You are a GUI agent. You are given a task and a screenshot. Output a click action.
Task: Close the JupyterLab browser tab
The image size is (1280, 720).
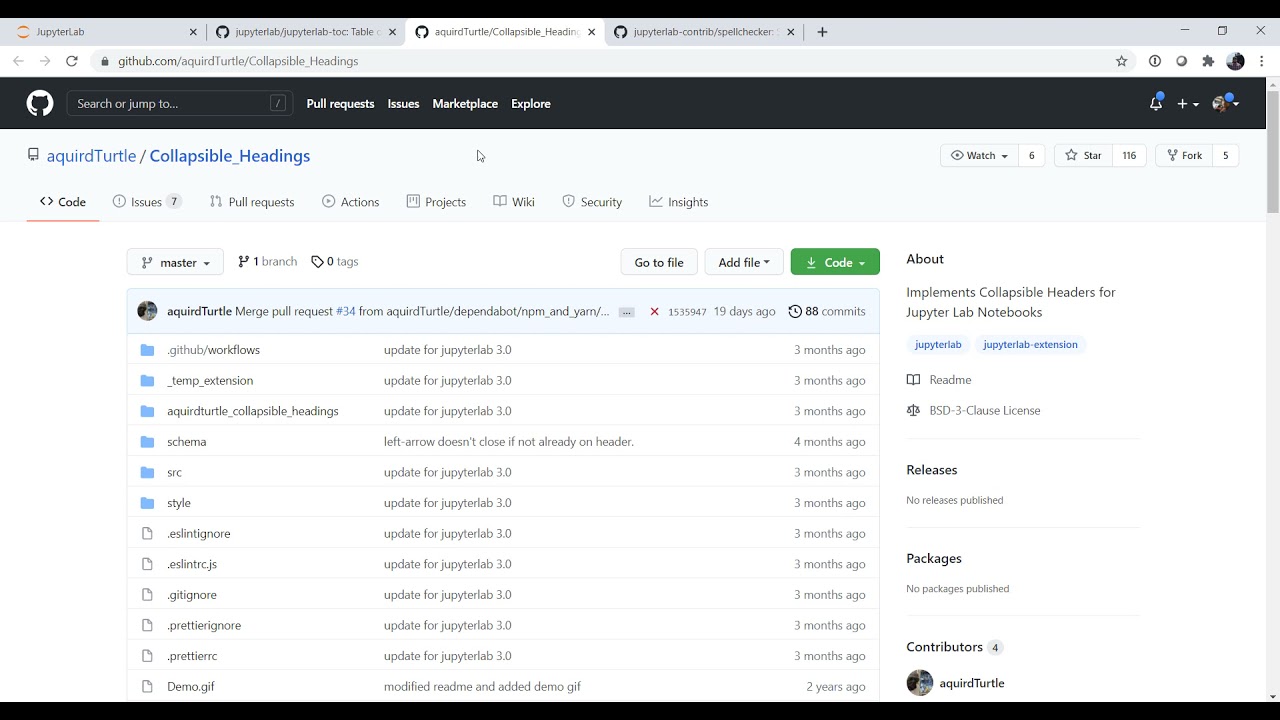193,32
